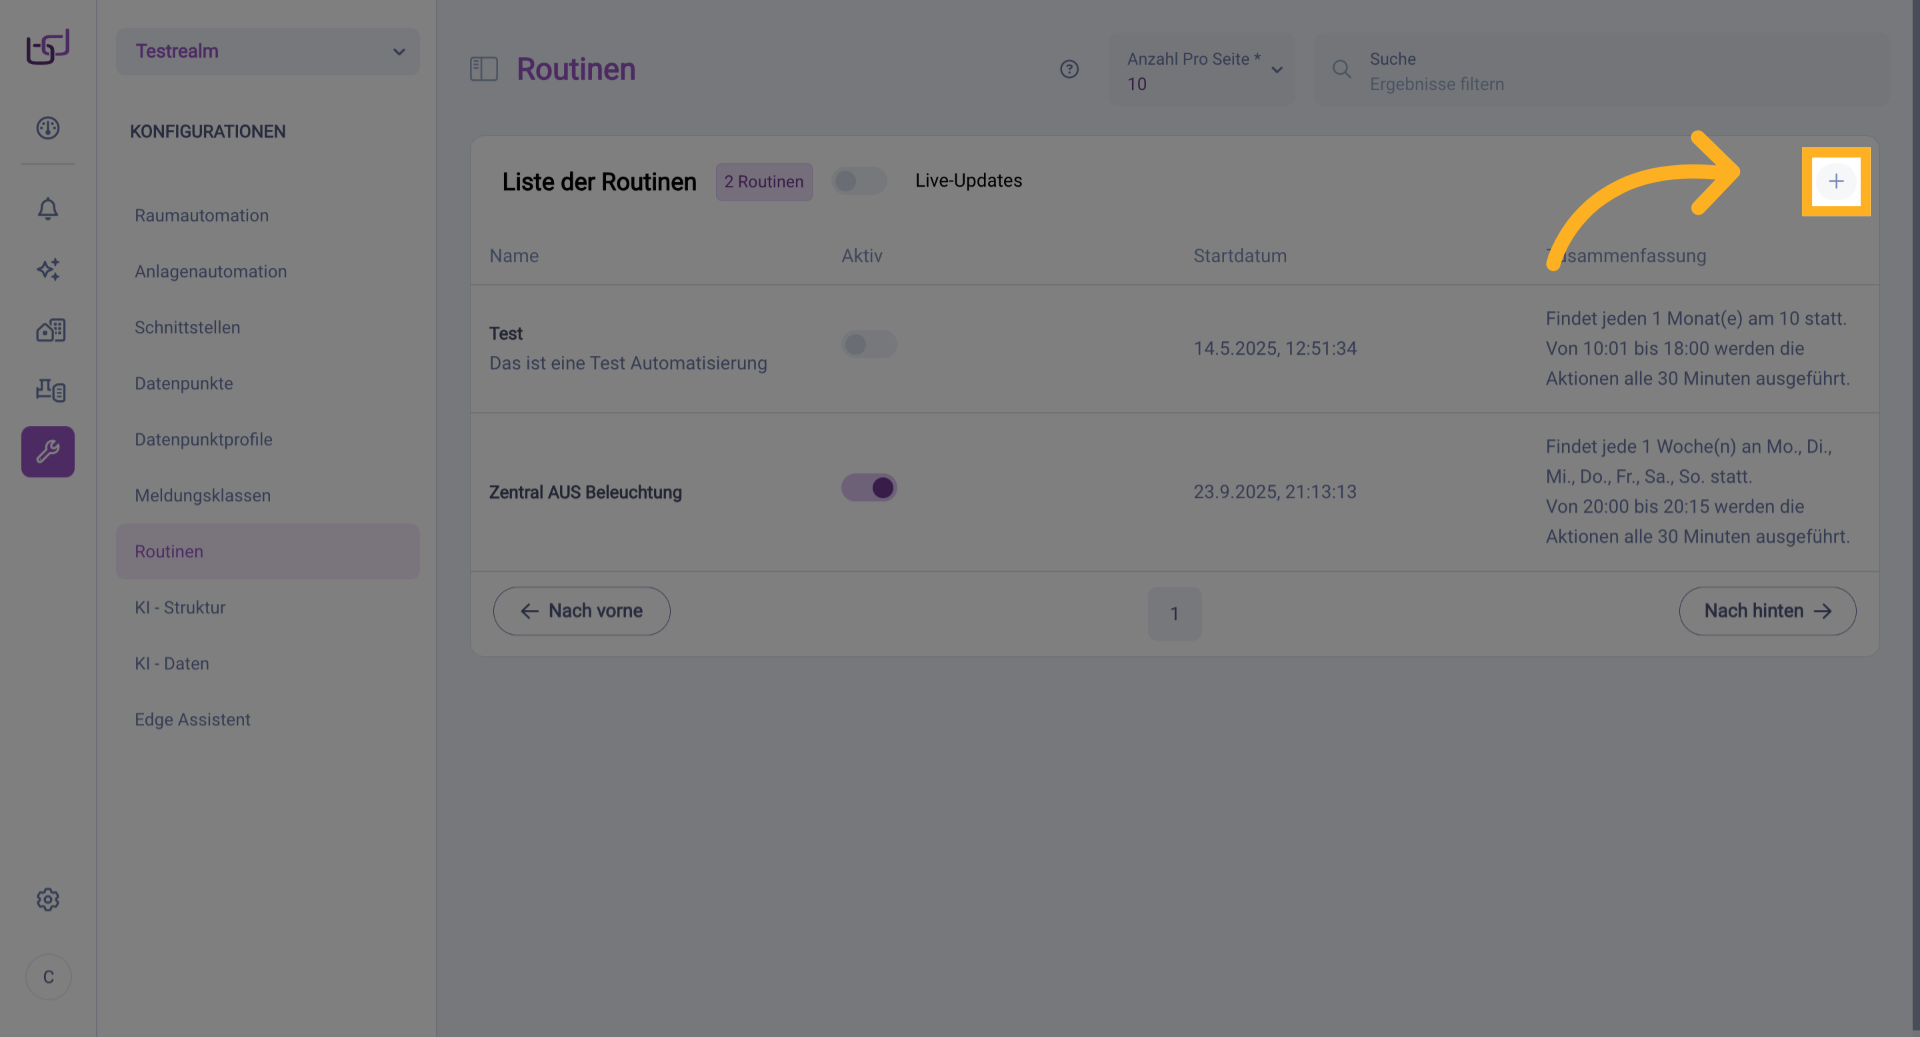Enable the Live-Updates switch
The width and height of the screenshot is (1920, 1037).
(x=859, y=181)
